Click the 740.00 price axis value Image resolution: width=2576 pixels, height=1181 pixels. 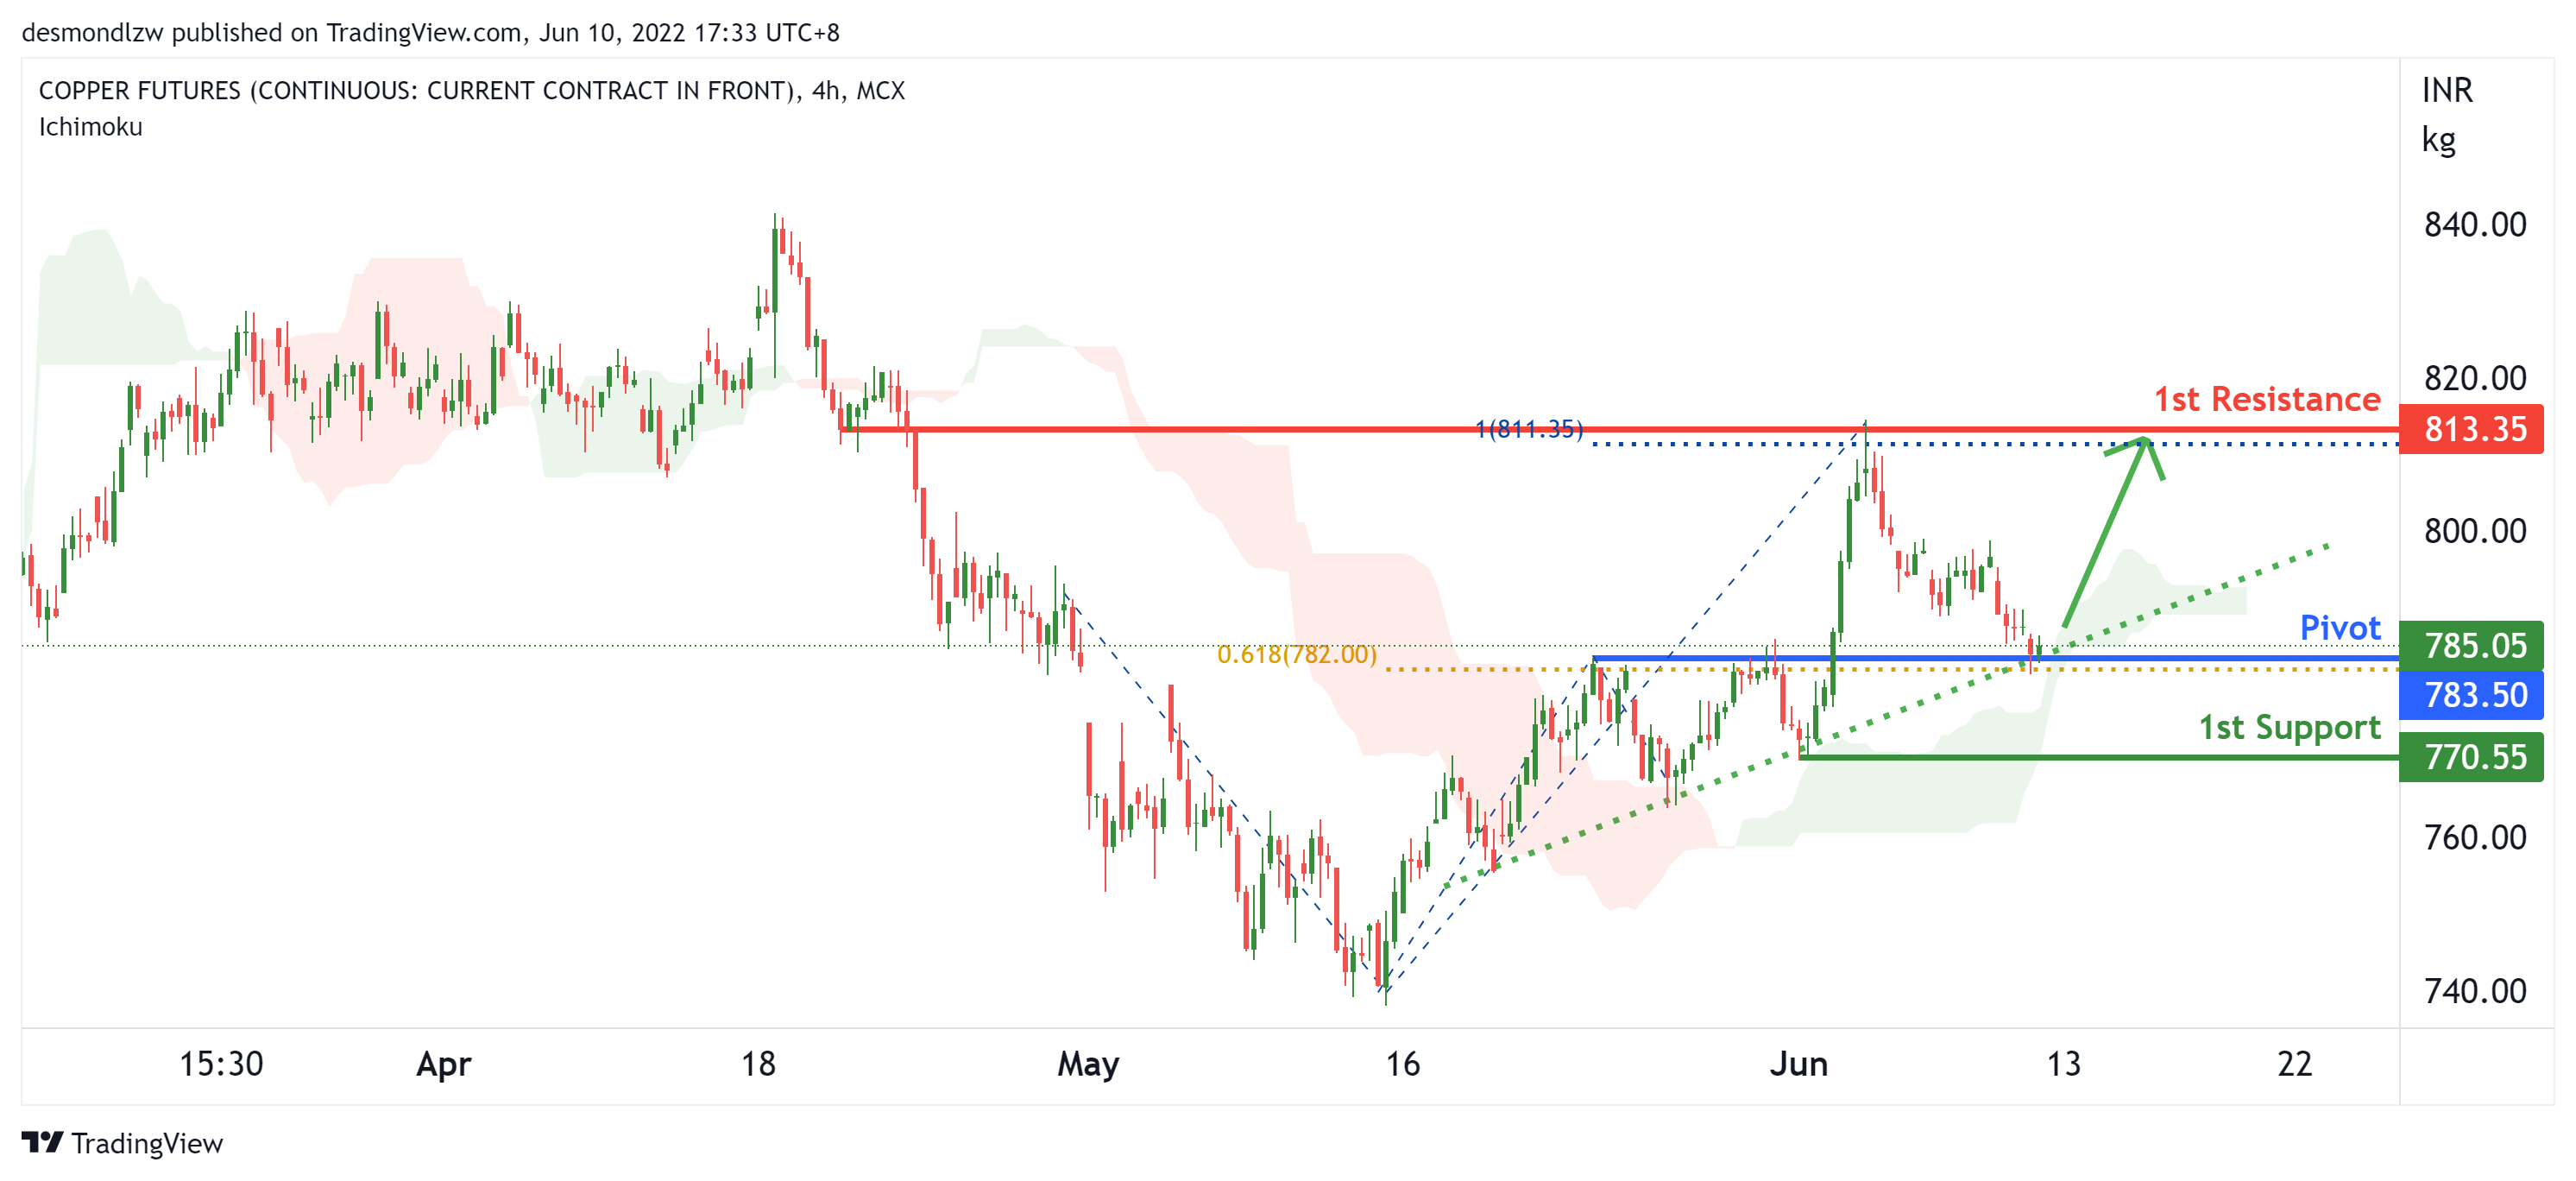point(2474,991)
